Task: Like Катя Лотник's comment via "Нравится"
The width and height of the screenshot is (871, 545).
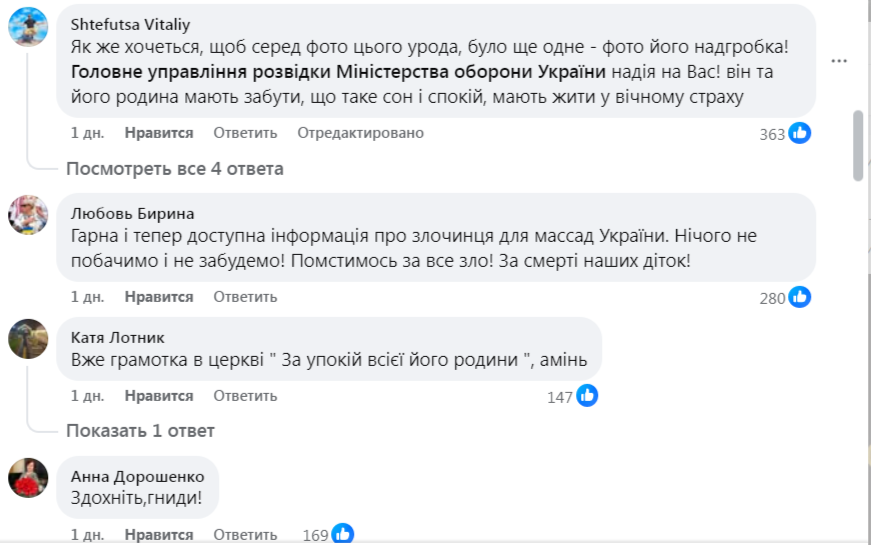Action: [x=159, y=396]
